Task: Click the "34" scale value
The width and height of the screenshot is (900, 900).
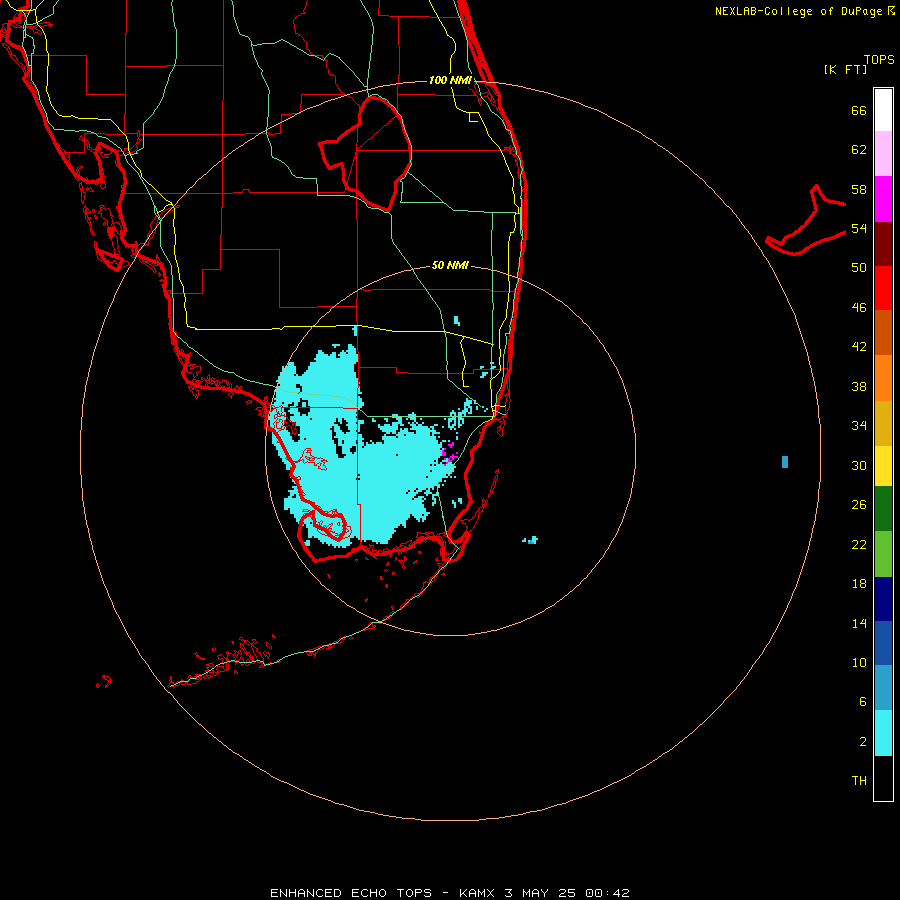Action: [x=859, y=425]
